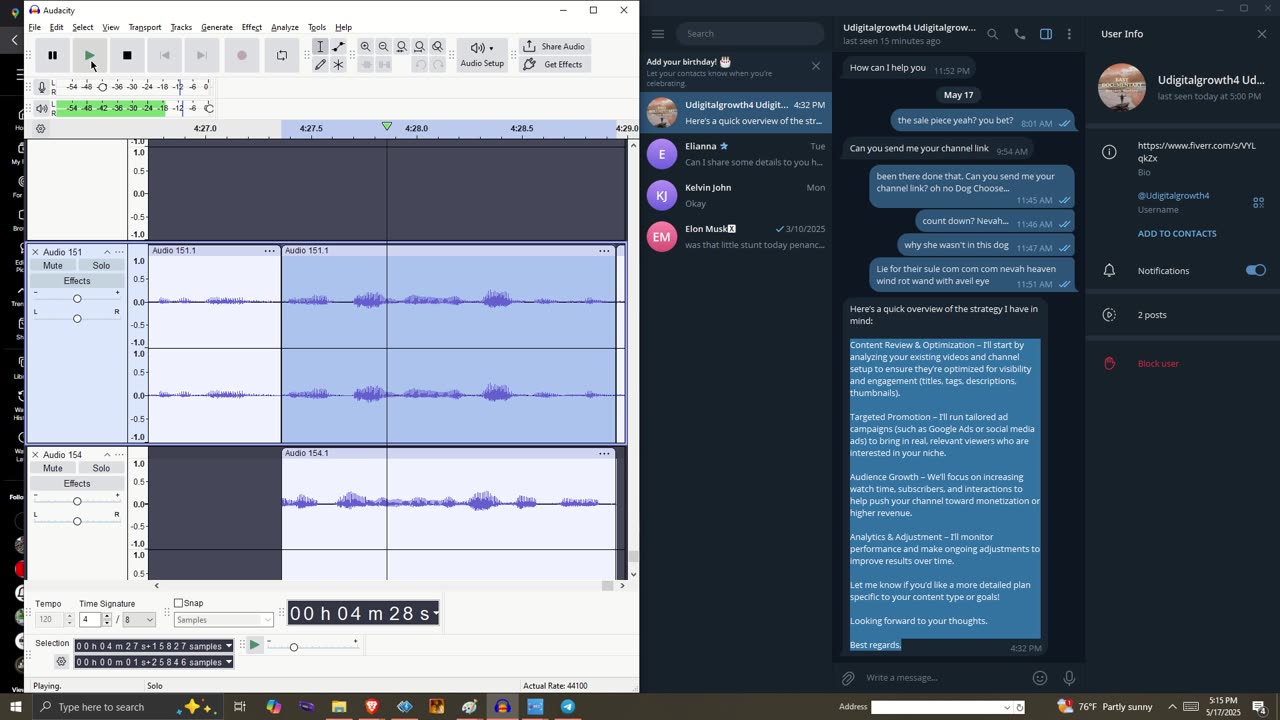This screenshot has height=720, width=1280.
Task: Enable the Snap checkbox
Action: tap(178, 603)
